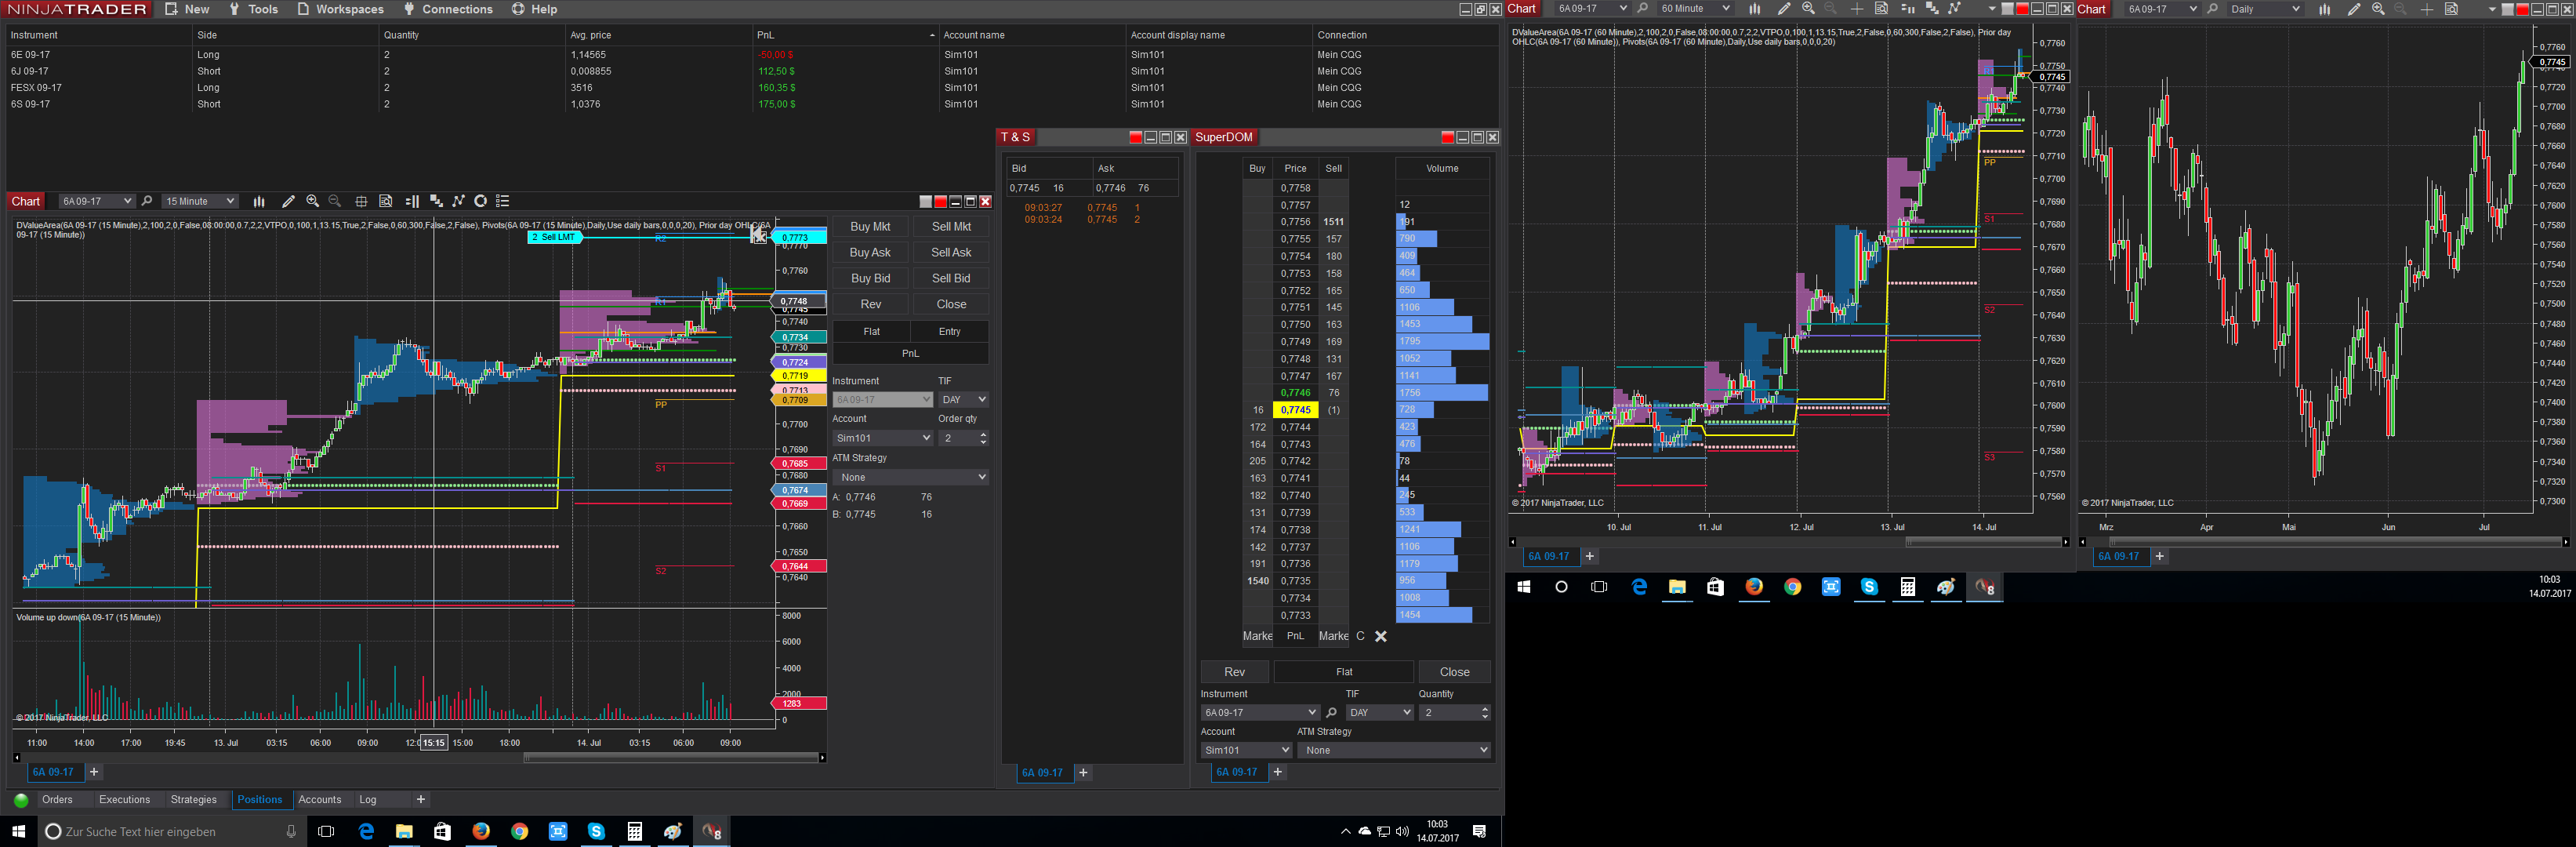Open drawing tools pencil in 15 Minute chart
2576x847 pixels.
coord(288,201)
